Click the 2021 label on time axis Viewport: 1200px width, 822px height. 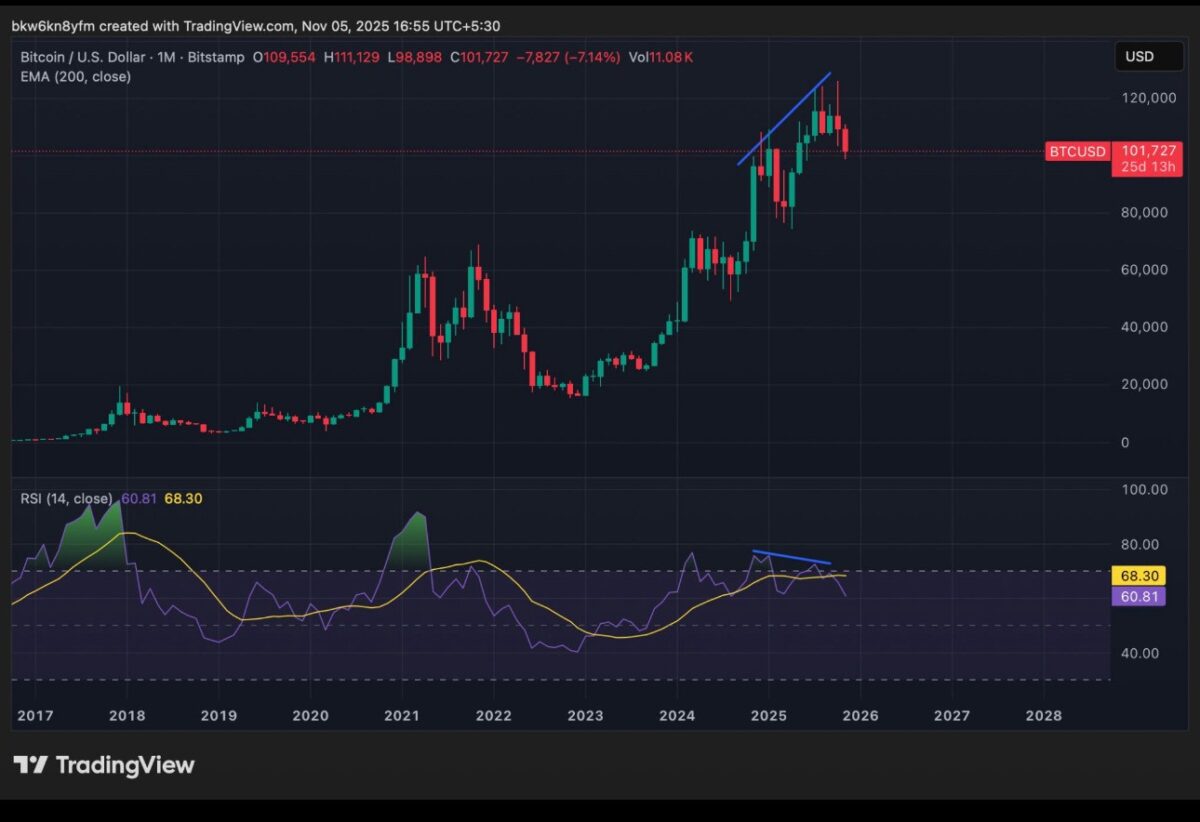point(401,716)
